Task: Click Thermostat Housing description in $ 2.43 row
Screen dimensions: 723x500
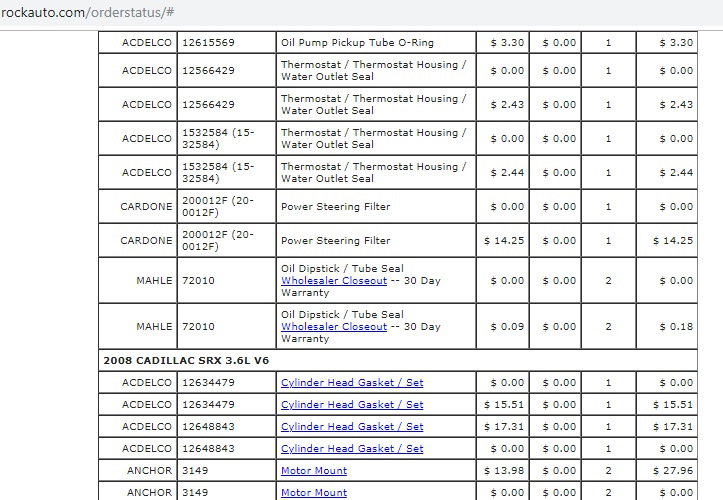Action: (x=373, y=104)
